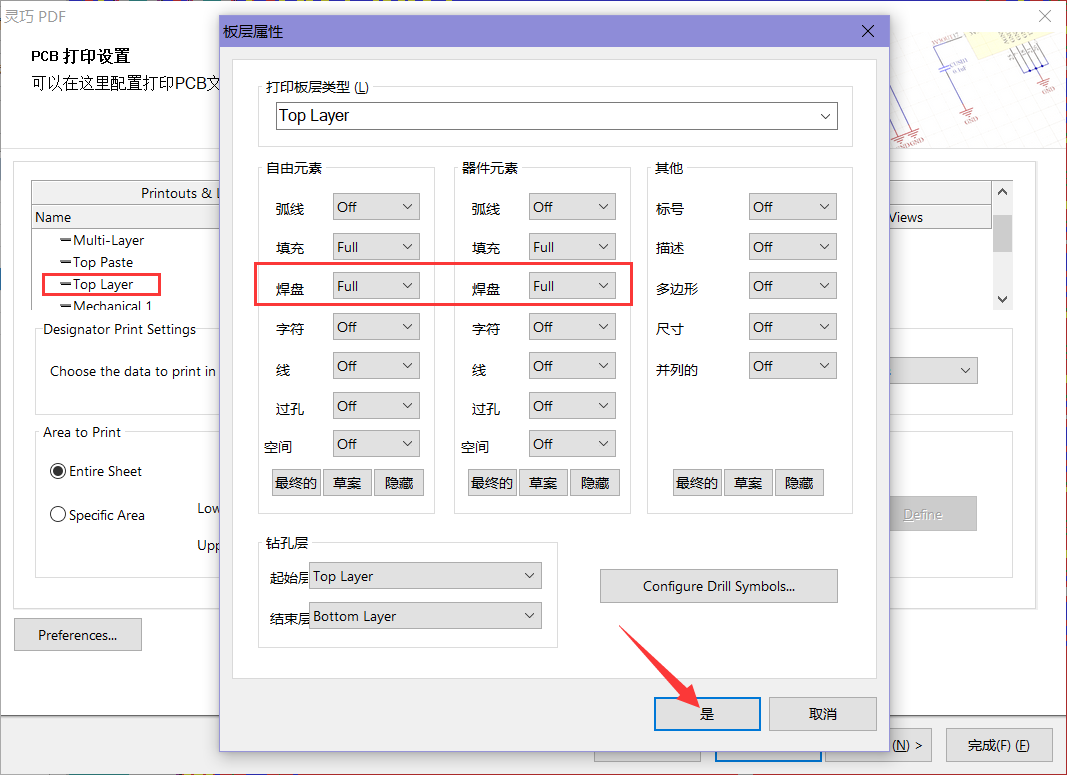Image resolution: width=1067 pixels, height=775 pixels.
Task: Open Configure Drill Symbols
Action: [x=718, y=586]
